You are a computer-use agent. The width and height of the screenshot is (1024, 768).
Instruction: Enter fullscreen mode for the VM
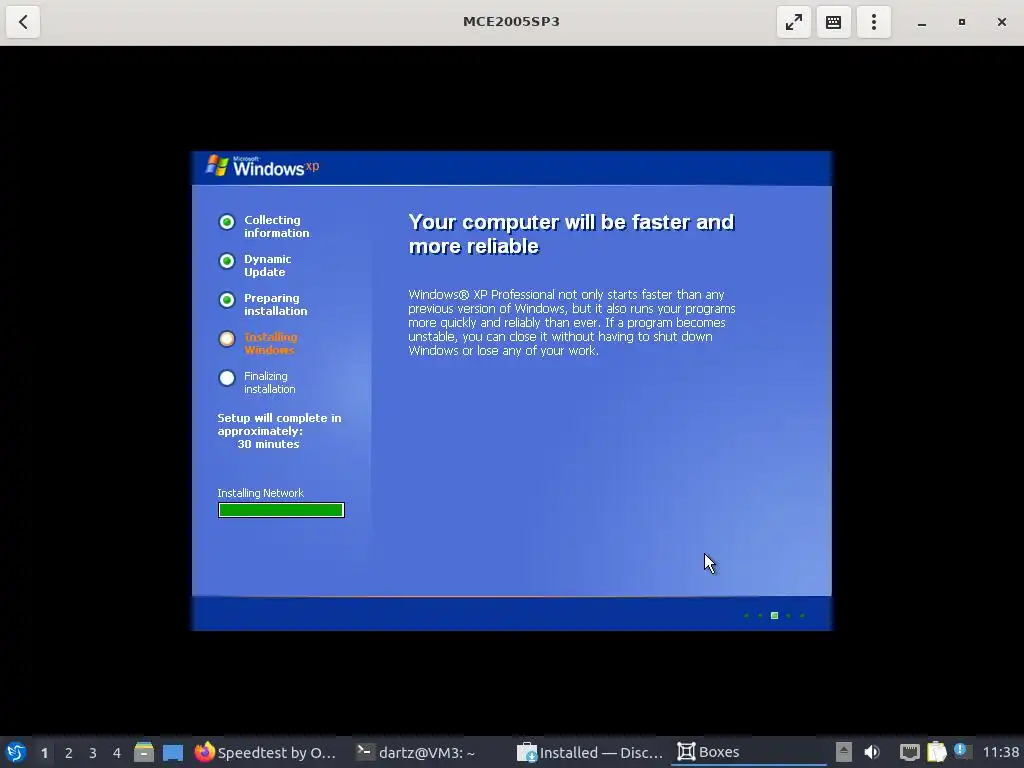pyautogui.click(x=793, y=22)
